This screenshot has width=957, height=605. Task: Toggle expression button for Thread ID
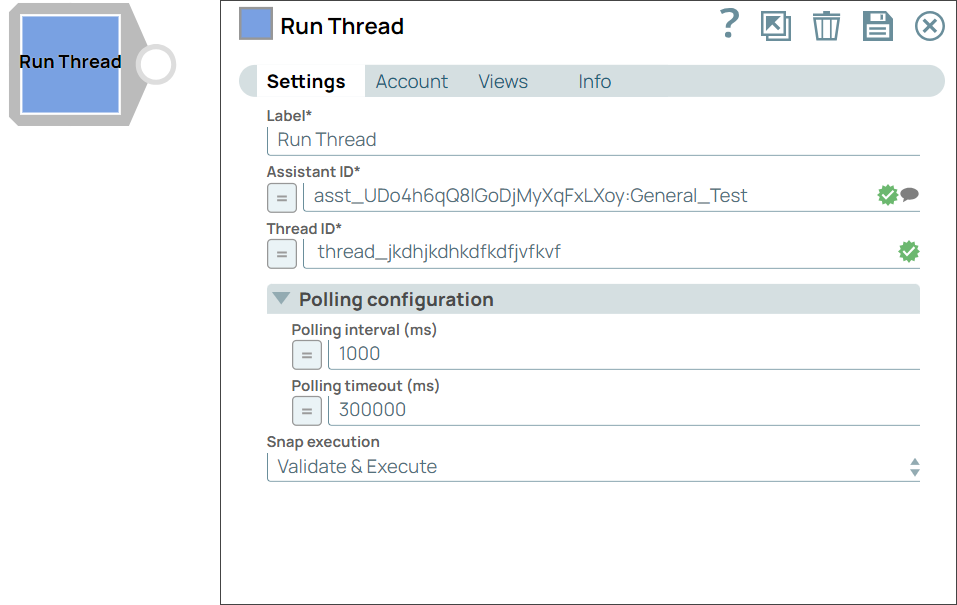(x=282, y=254)
